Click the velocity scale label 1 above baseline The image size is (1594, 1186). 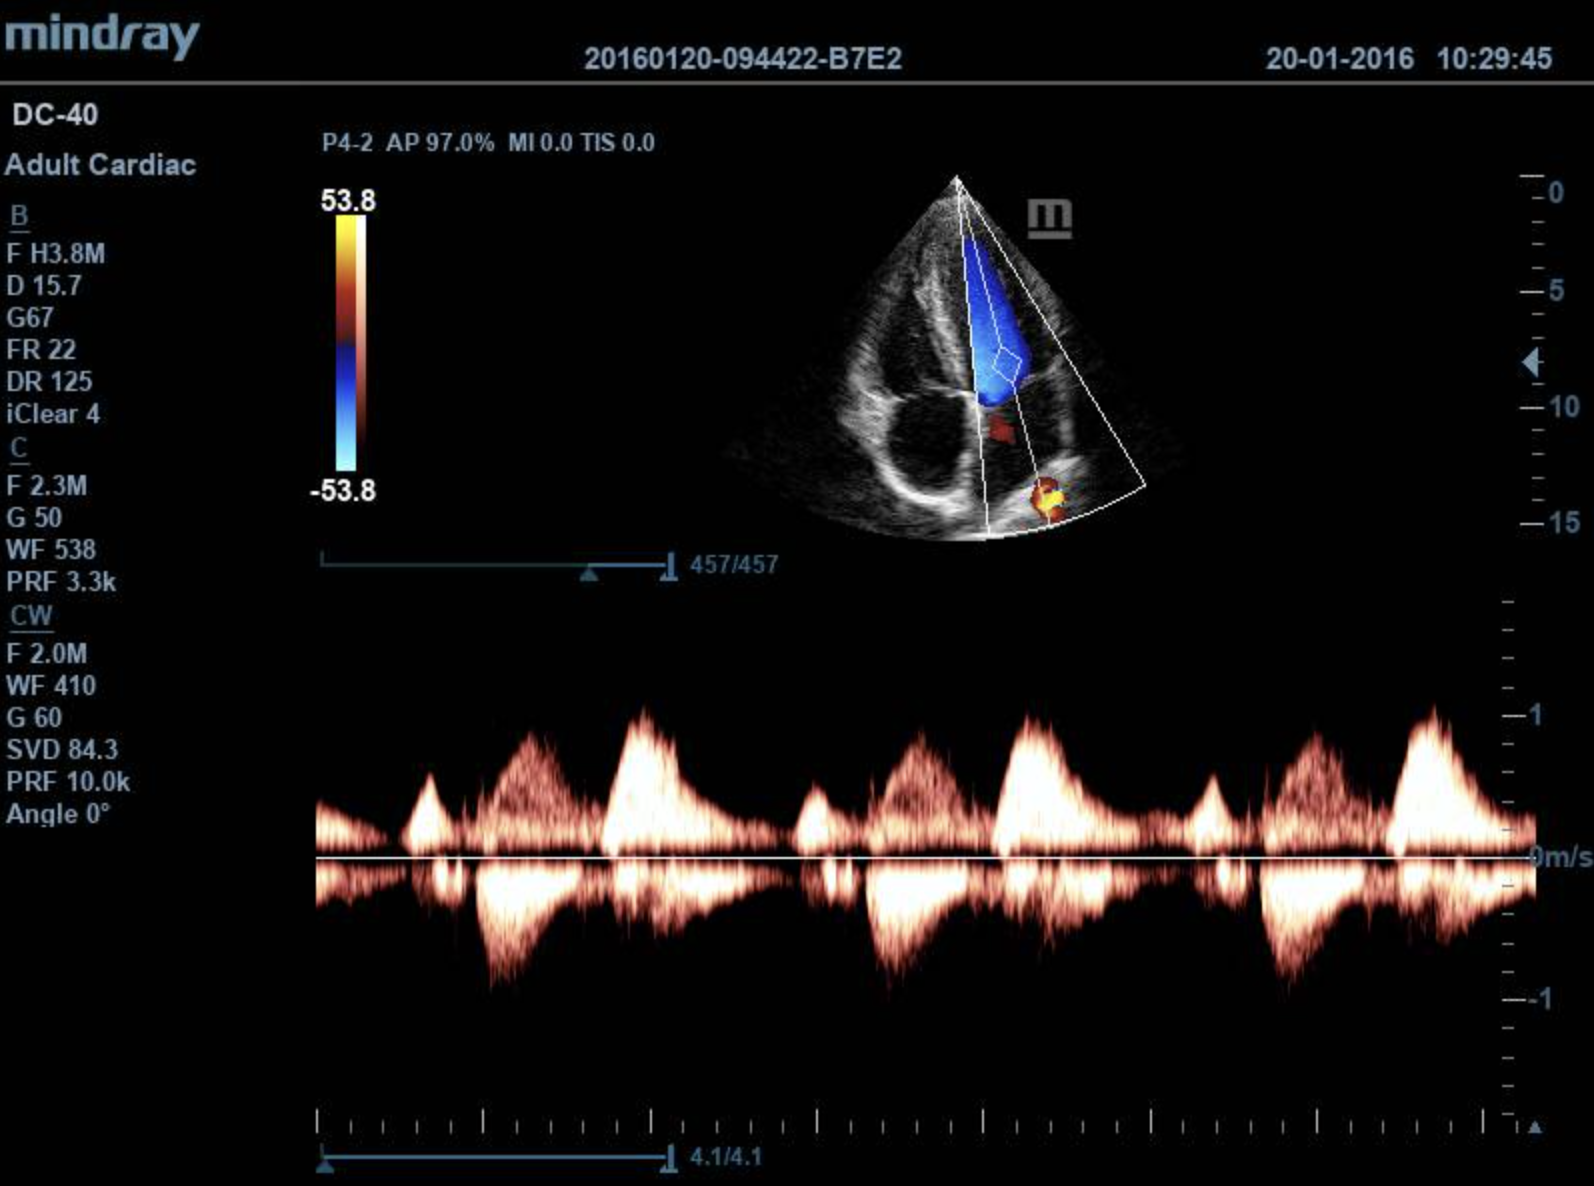[x=1536, y=716]
